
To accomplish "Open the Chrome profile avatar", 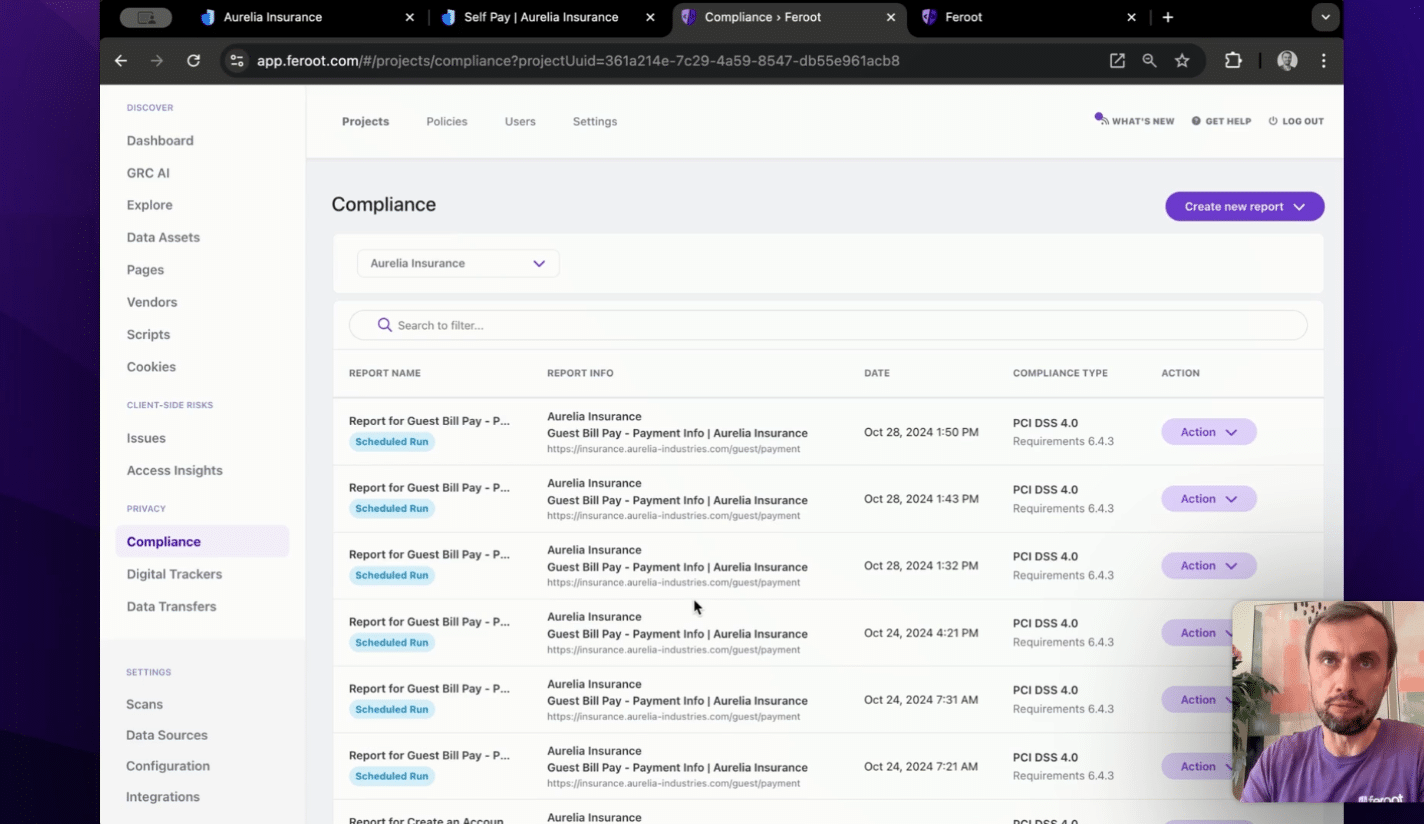I will [1287, 60].
